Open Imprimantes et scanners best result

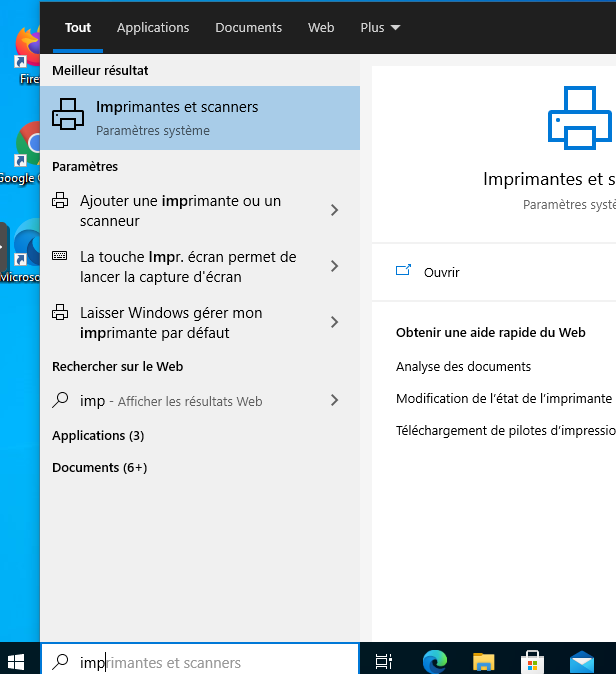pos(200,118)
